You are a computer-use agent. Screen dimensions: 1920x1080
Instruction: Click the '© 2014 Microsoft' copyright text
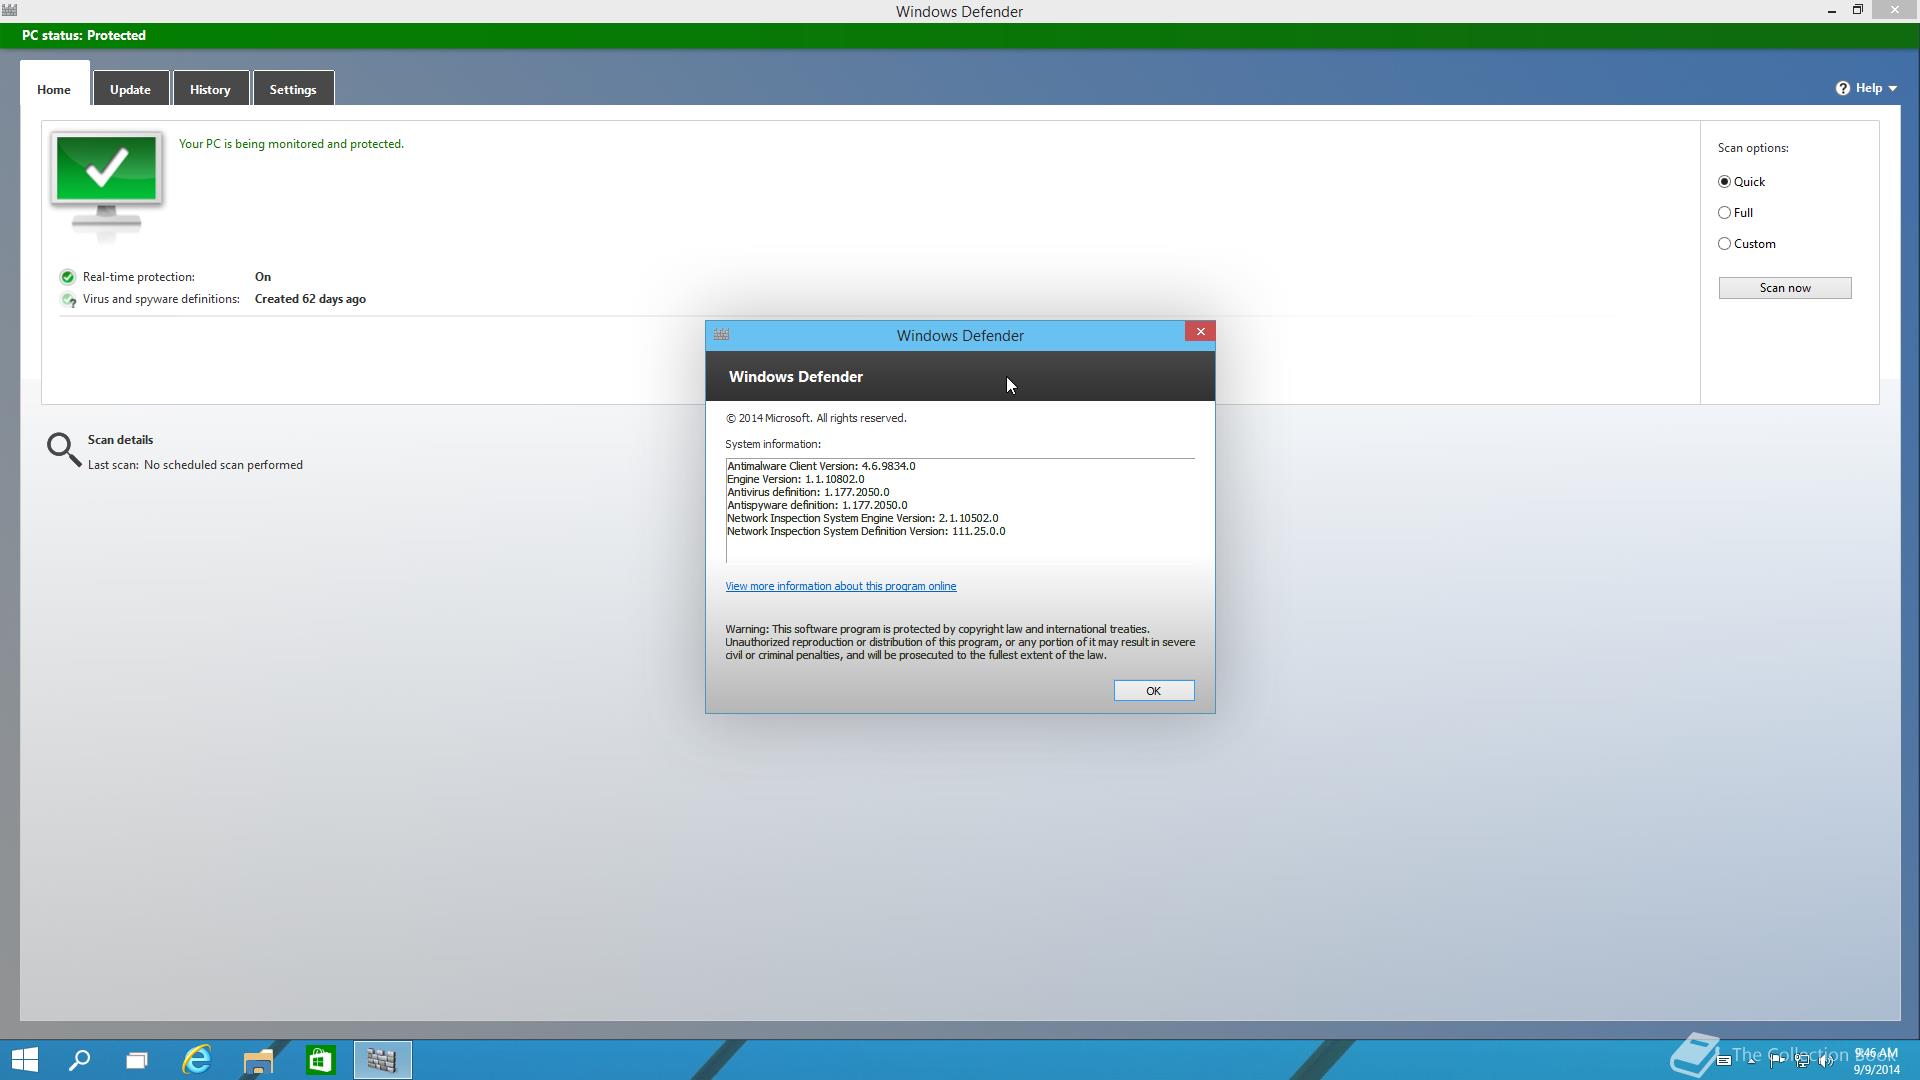[x=816, y=418]
